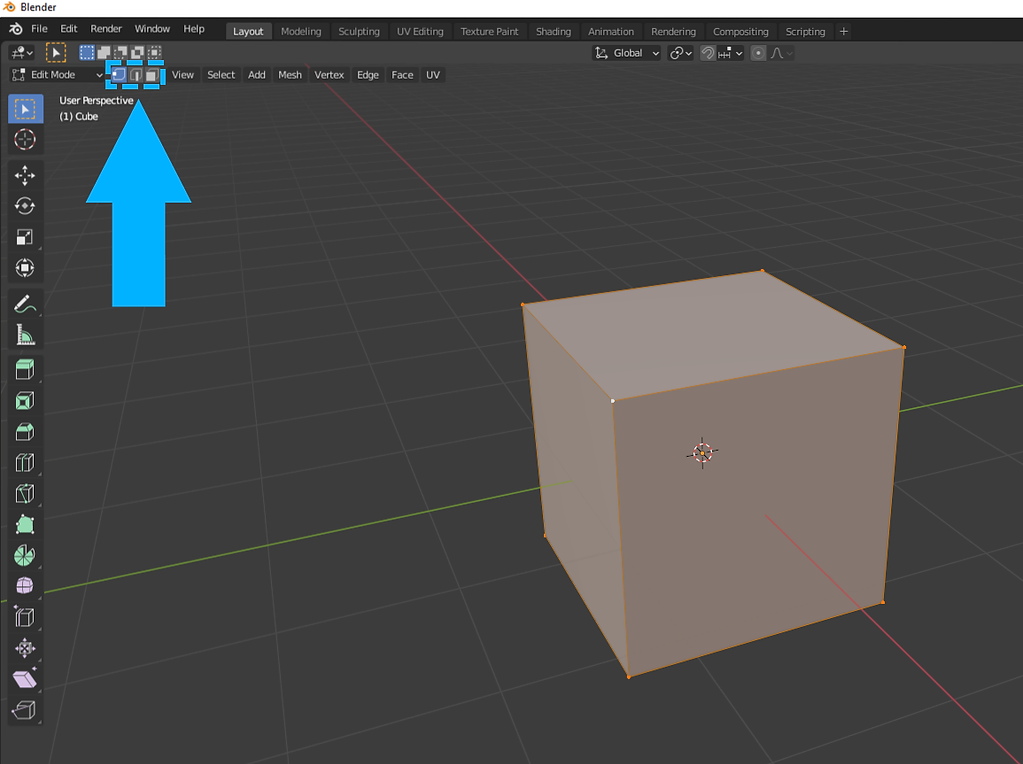Image resolution: width=1023 pixels, height=764 pixels.
Task: Open the Edit Mode dropdown
Action: (57, 75)
